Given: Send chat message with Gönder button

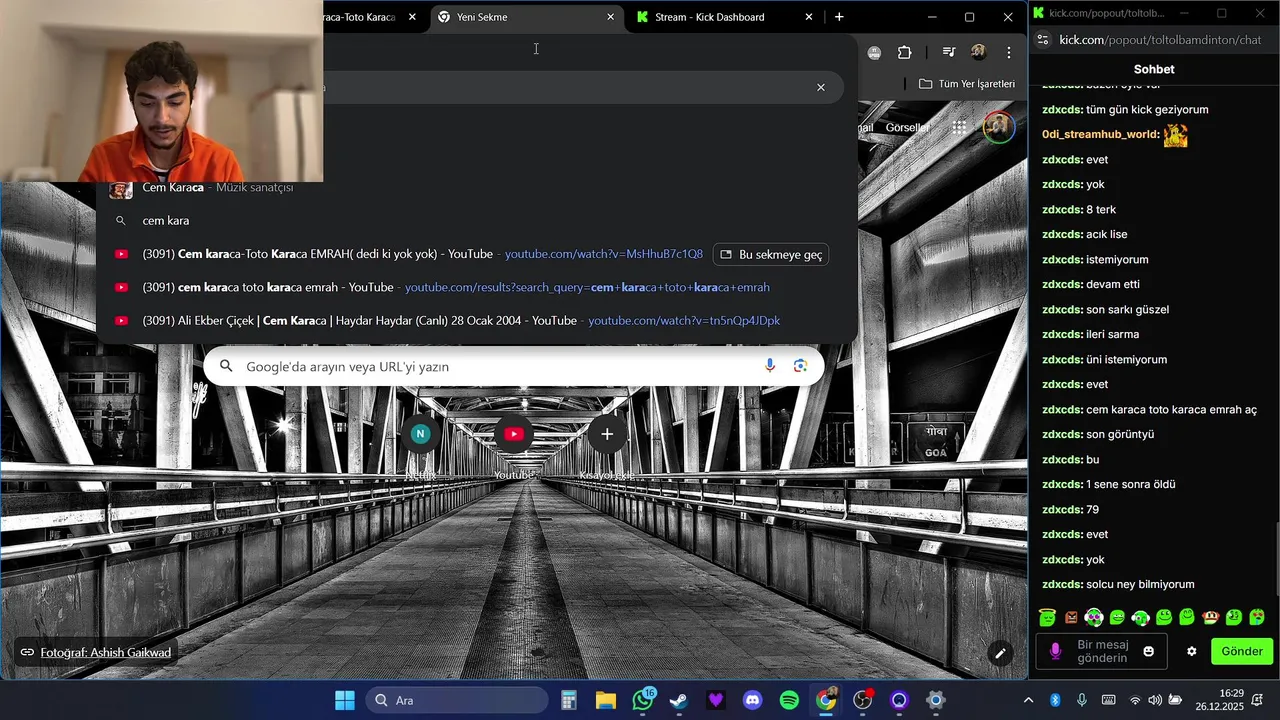Looking at the screenshot, I should click(x=1242, y=651).
